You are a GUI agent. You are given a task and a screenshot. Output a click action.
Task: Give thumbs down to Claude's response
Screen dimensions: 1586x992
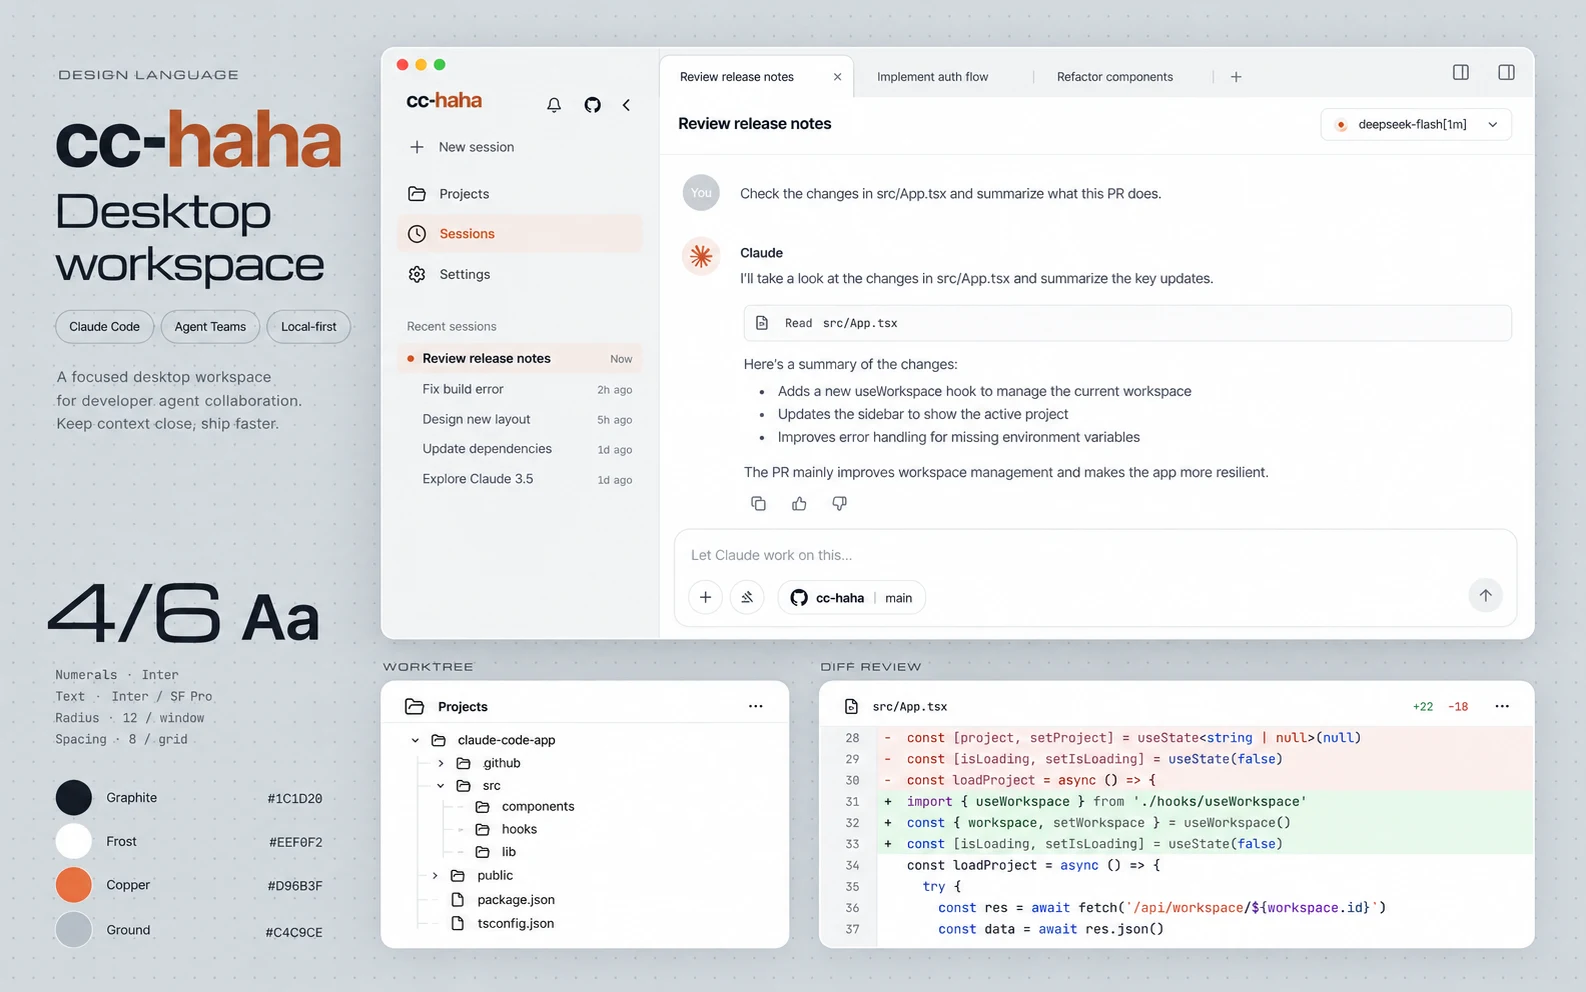[x=840, y=503]
